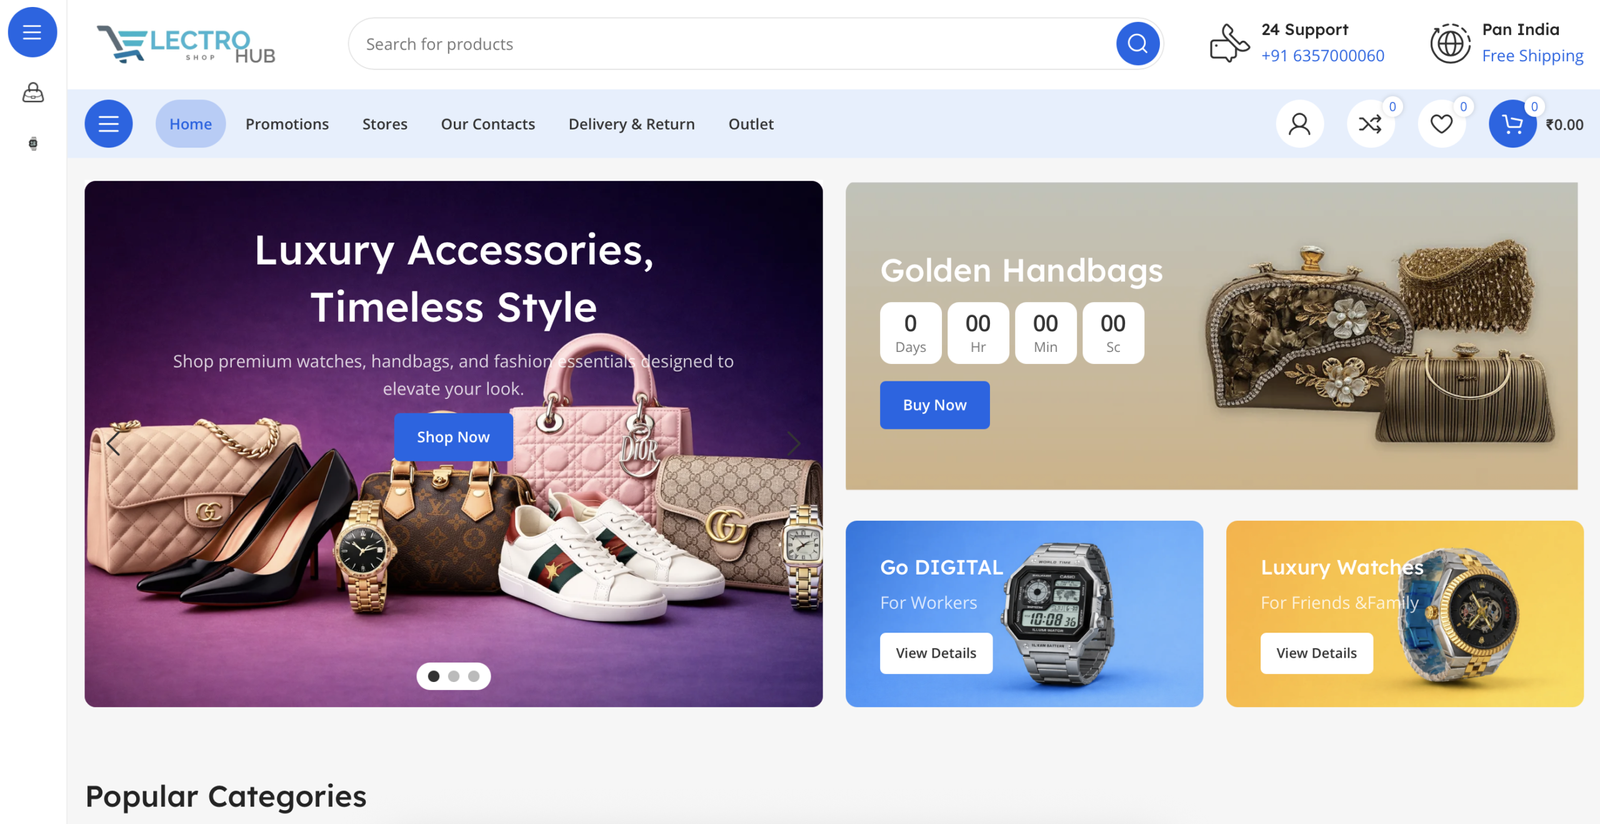Click the watch icon in left sidebar
This screenshot has height=824, width=1600.
click(x=33, y=144)
